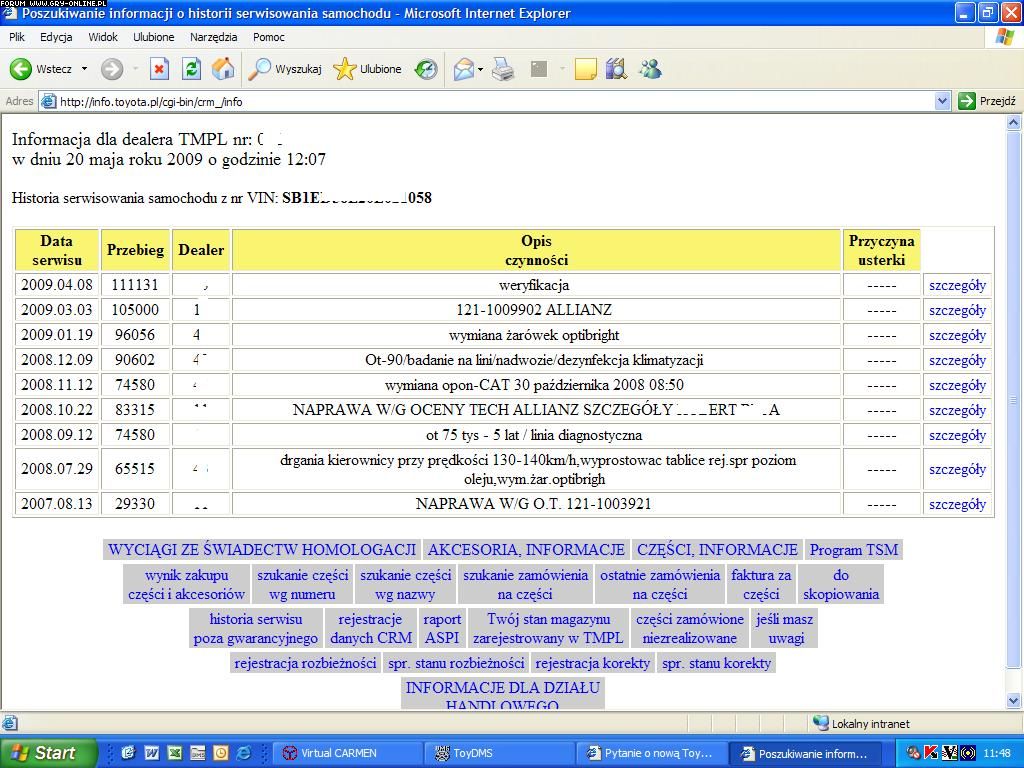
Task: Open the Ulubione menu
Action: tap(153, 37)
